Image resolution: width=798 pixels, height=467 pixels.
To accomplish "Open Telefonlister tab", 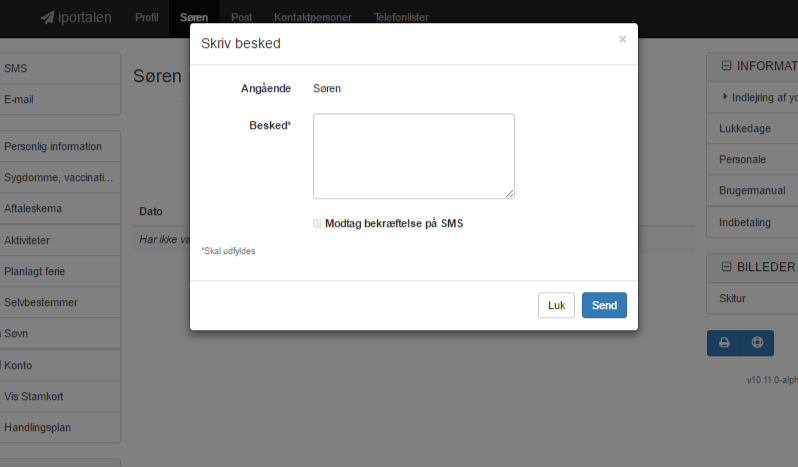I will click(x=401, y=17).
